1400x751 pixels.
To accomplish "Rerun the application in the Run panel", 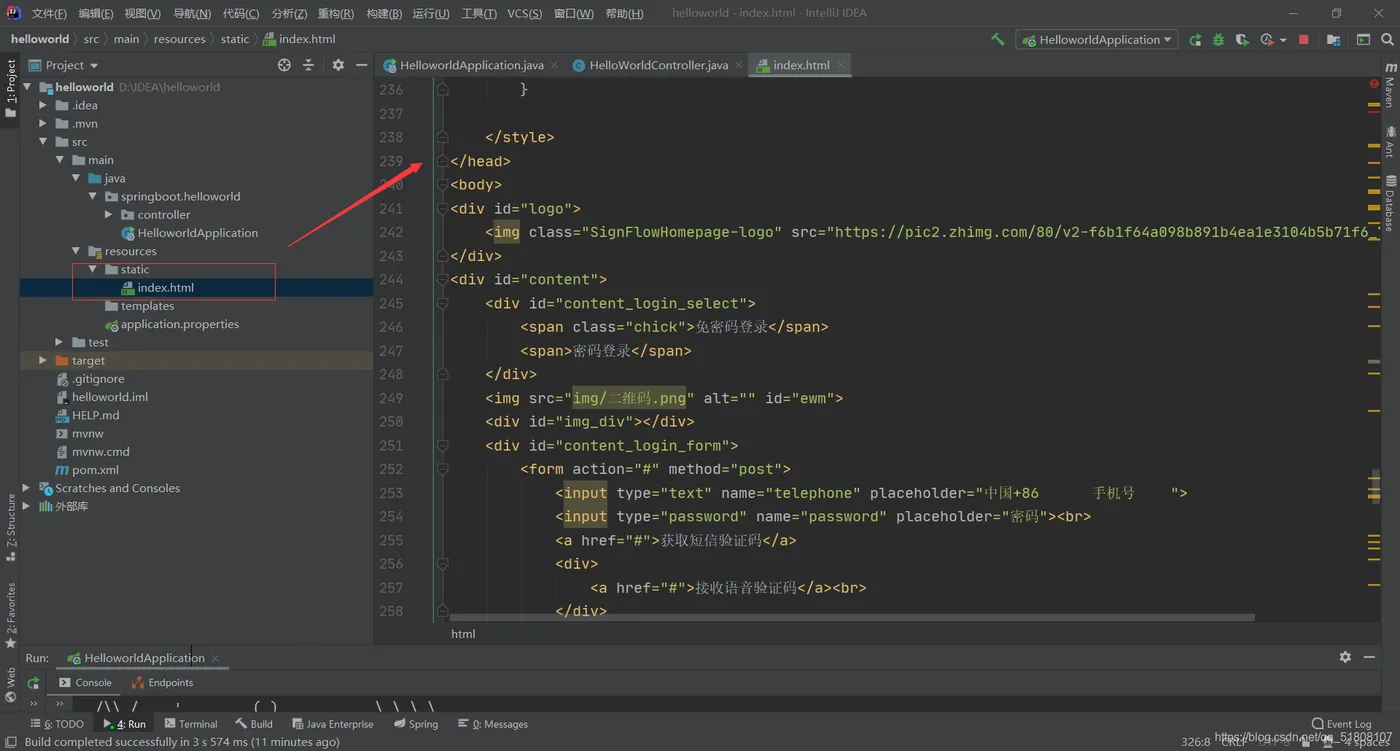I will pyautogui.click(x=33, y=683).
